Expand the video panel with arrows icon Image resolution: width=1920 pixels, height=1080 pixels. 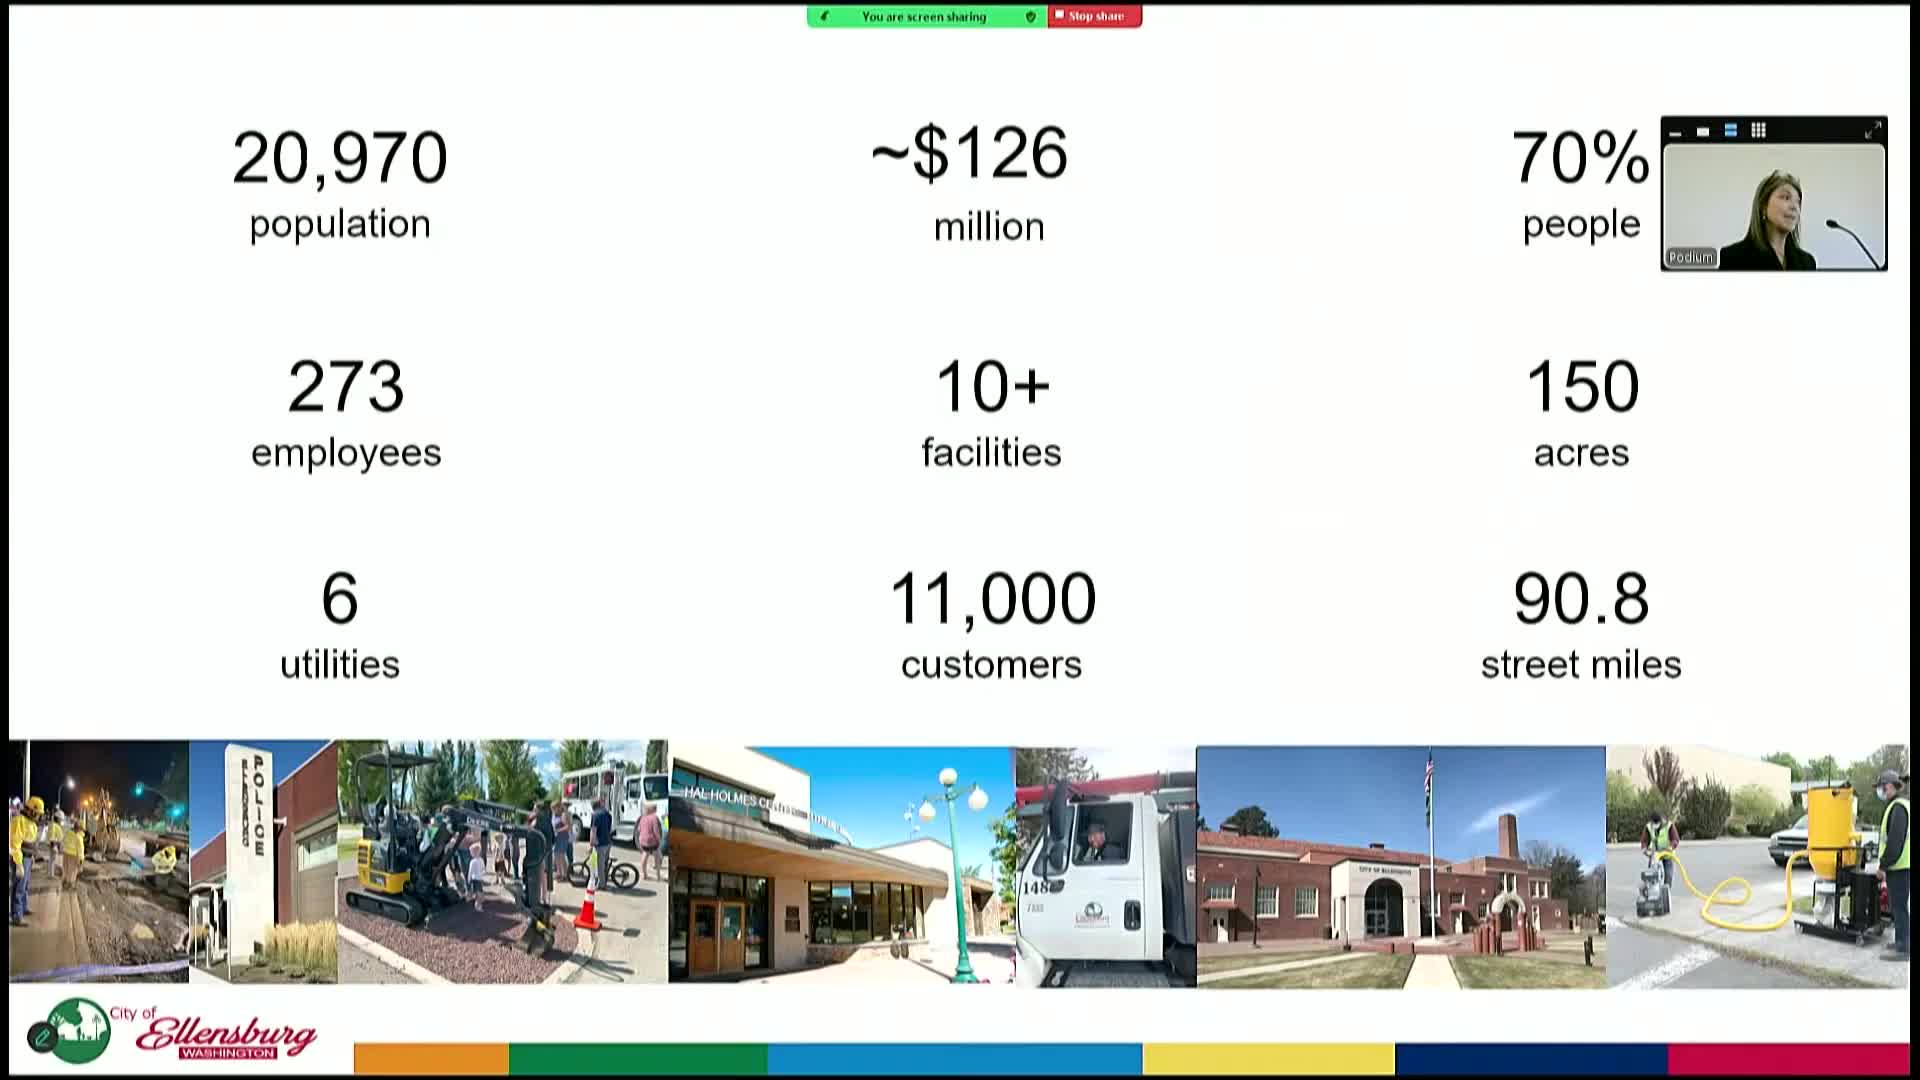[1872, 130]
